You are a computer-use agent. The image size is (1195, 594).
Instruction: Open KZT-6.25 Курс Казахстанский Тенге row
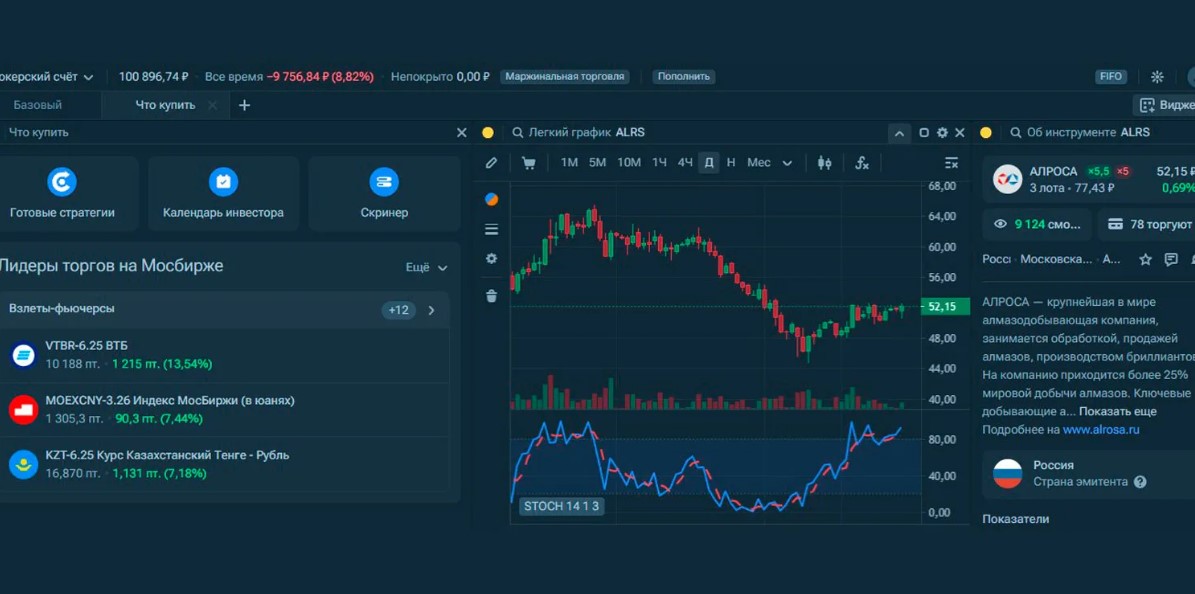coord(225,464)
